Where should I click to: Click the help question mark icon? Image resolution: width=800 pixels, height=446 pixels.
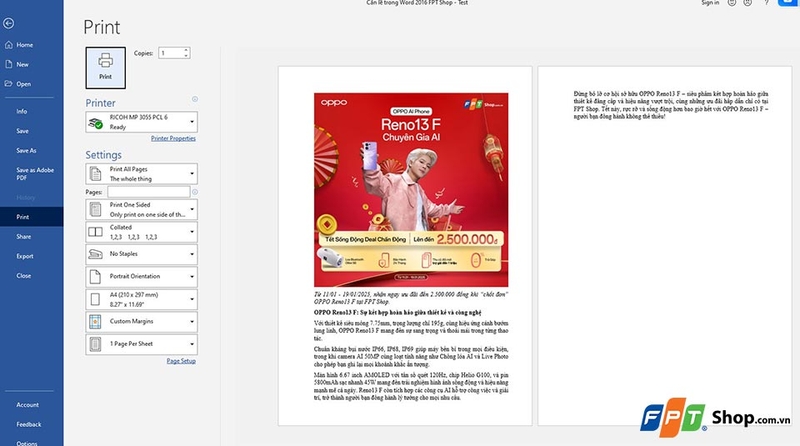point(766,3)
